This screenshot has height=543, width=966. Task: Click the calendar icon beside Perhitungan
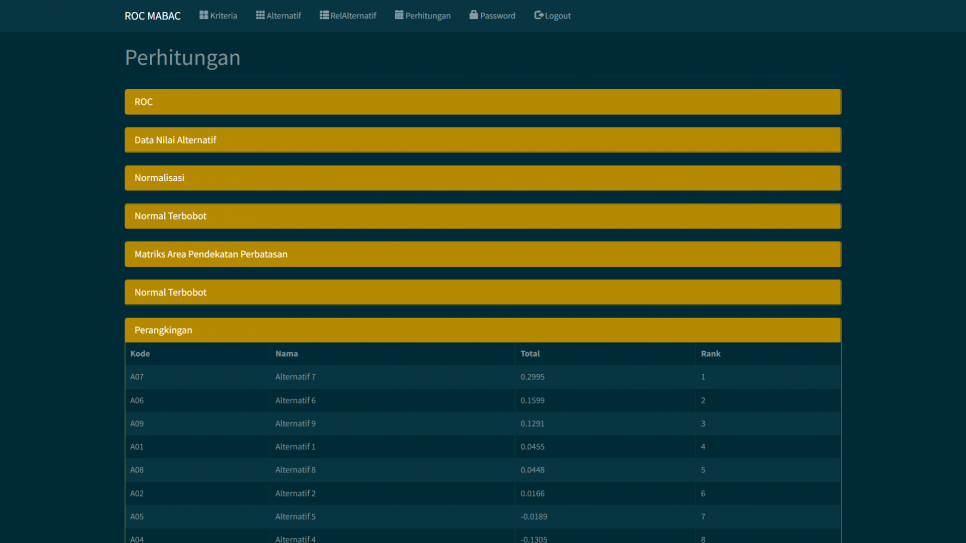(x=399, y=15)
